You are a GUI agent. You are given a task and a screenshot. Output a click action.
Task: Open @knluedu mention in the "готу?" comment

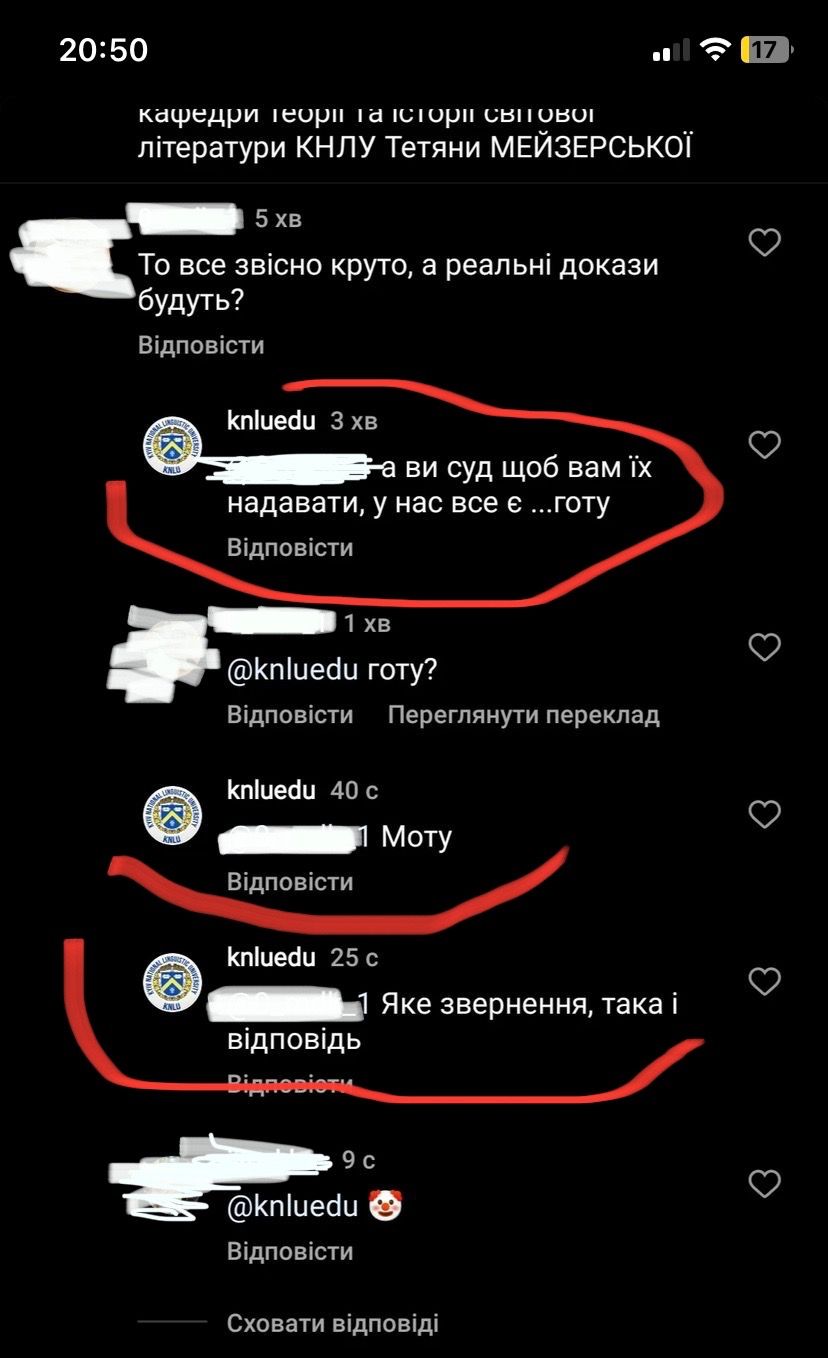(292, 670)
